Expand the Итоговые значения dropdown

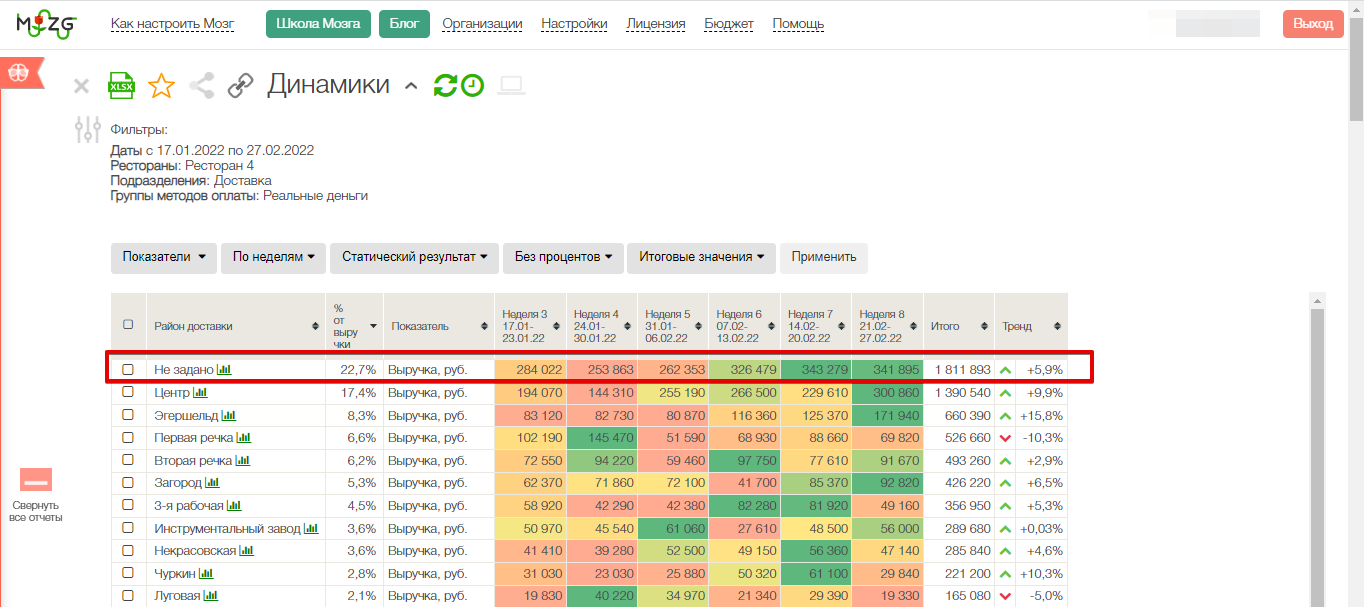tap(701, 257)
